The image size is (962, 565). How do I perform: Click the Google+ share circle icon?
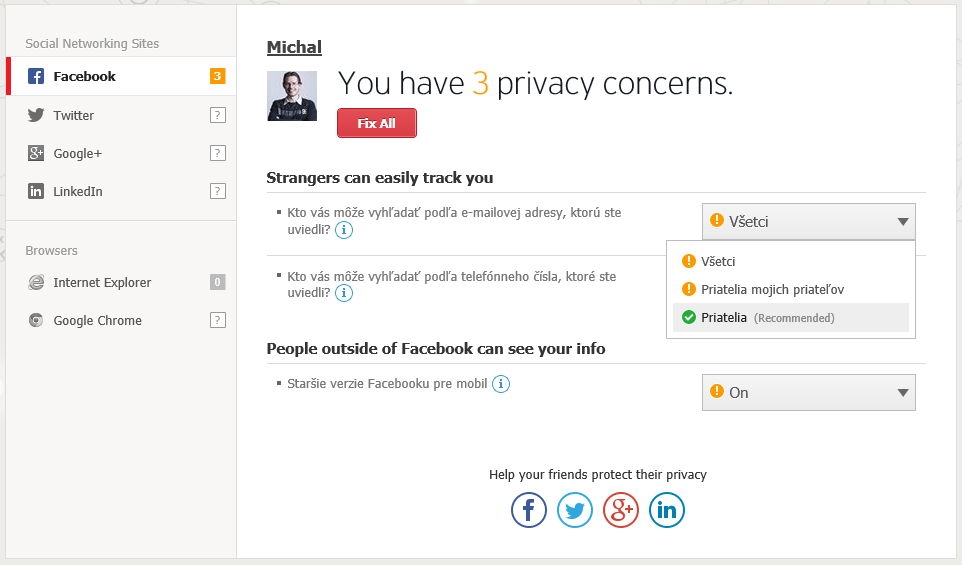point(621,510)
